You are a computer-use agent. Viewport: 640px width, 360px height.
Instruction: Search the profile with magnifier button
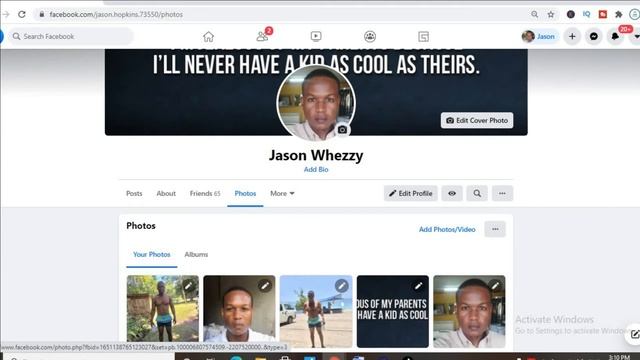[x=477, y=193]
